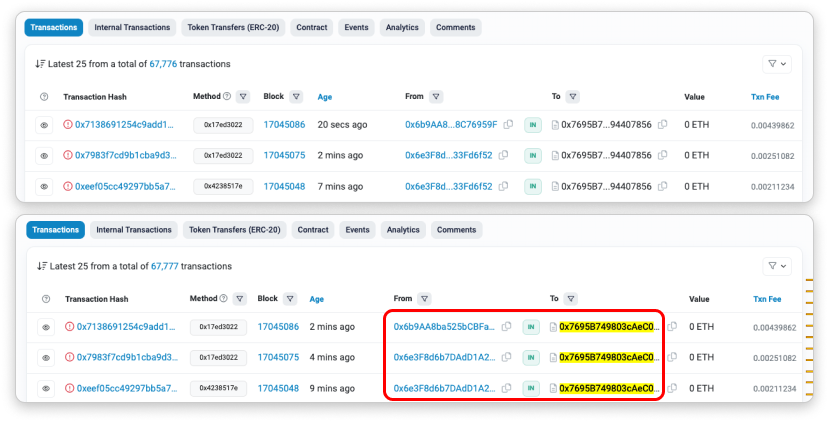
Task: Click question mark header icon in 67,776 panel
Action: (44, 97)
